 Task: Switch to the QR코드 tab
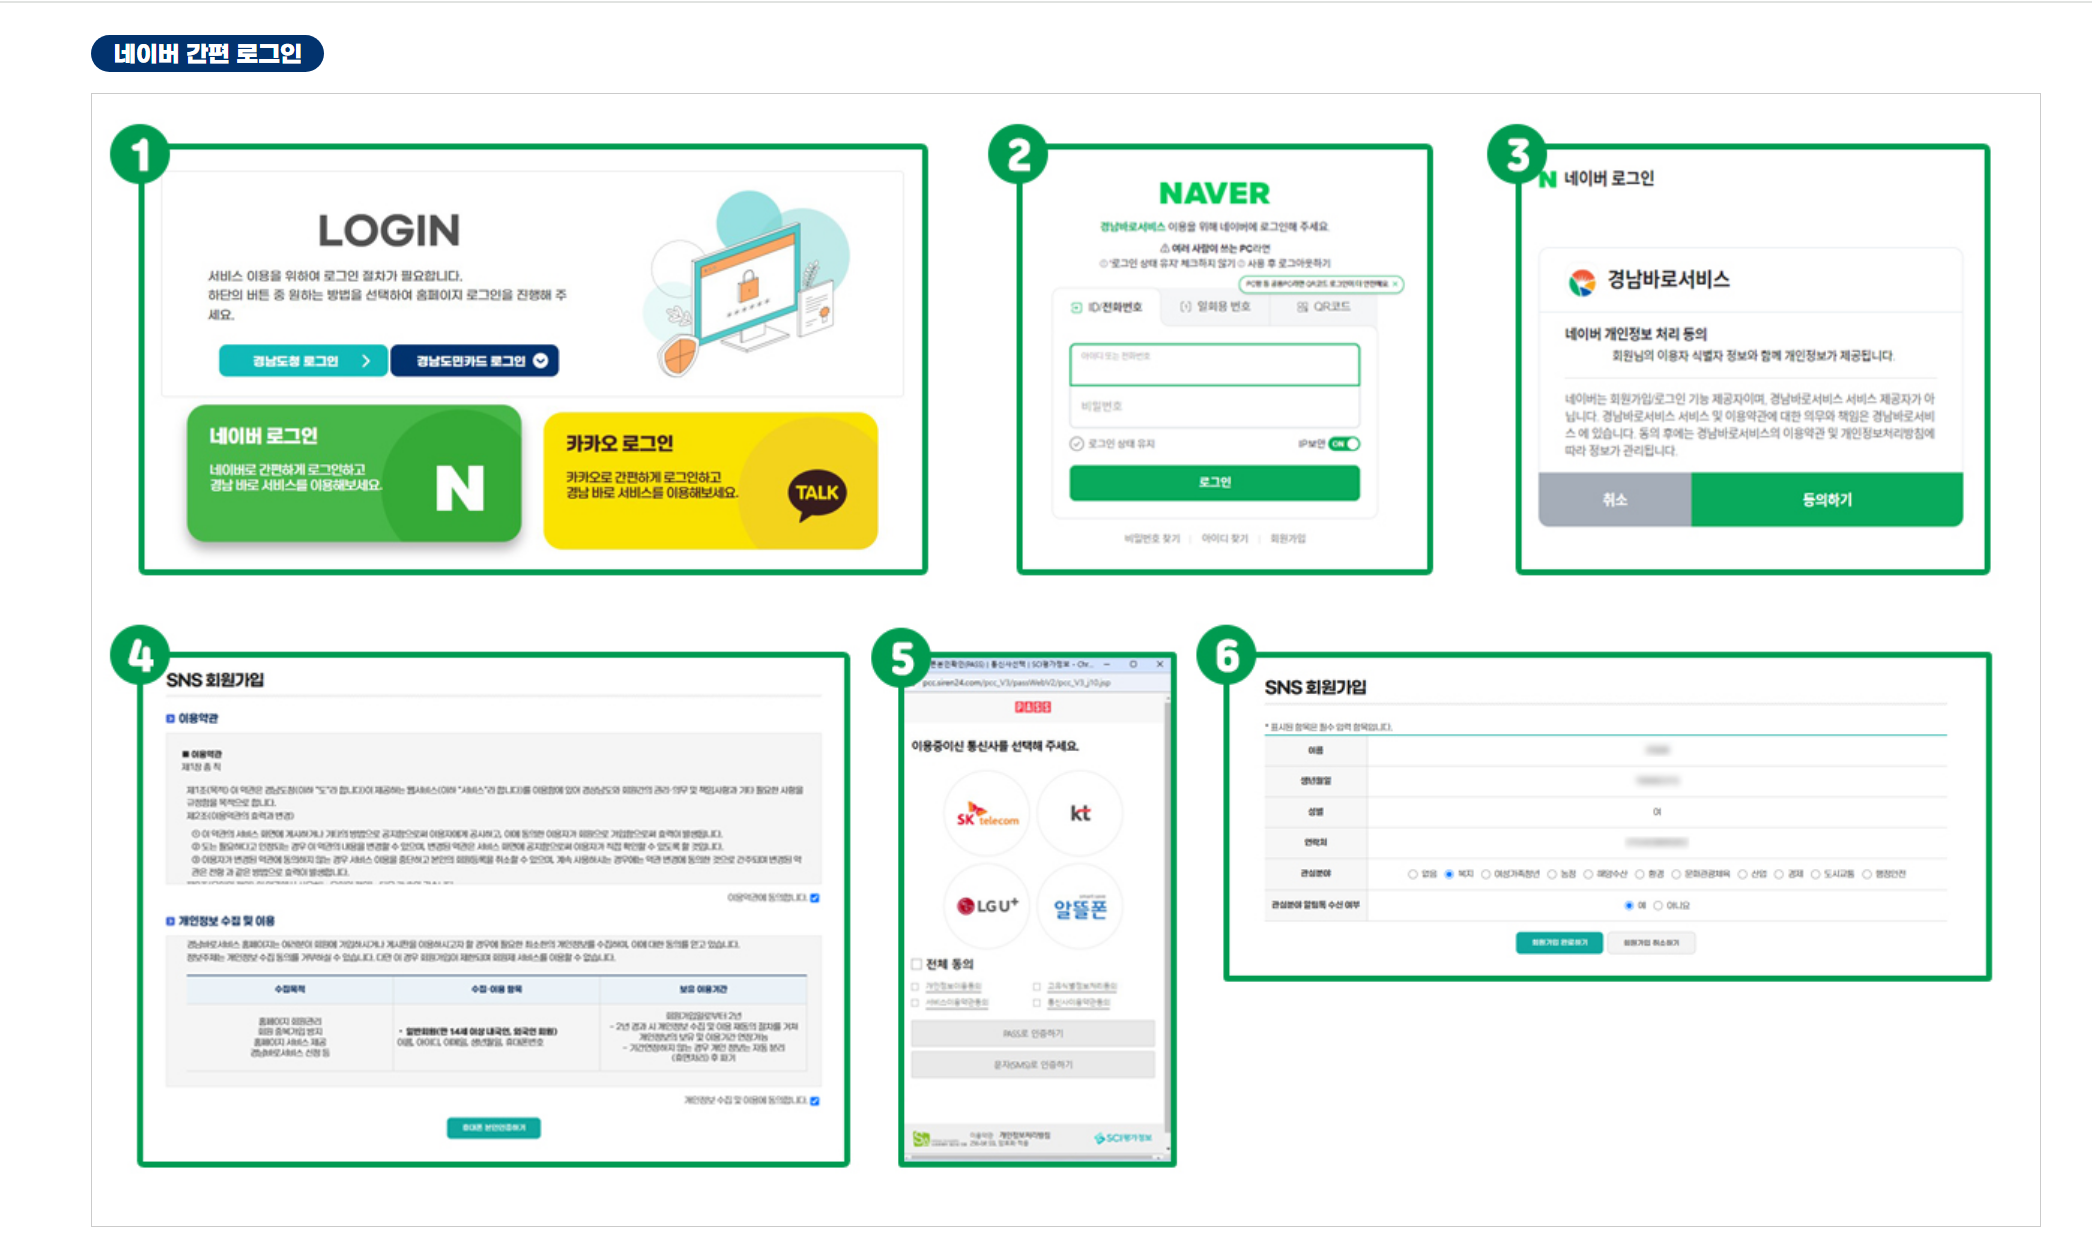click(x=1323, y=307)
